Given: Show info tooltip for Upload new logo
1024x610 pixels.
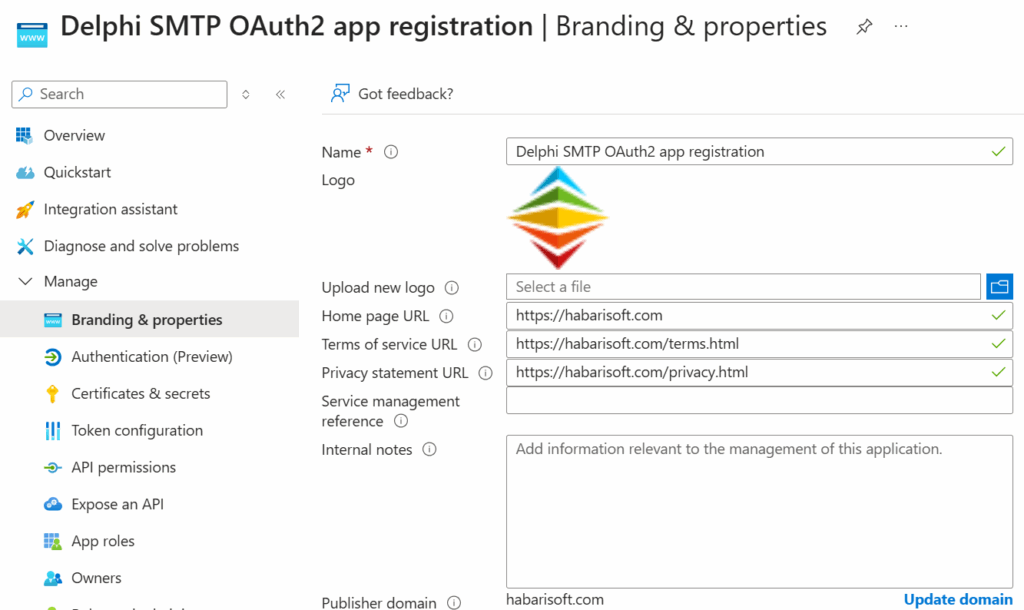Looking at the screenshot, I should (x=452, y=288).
